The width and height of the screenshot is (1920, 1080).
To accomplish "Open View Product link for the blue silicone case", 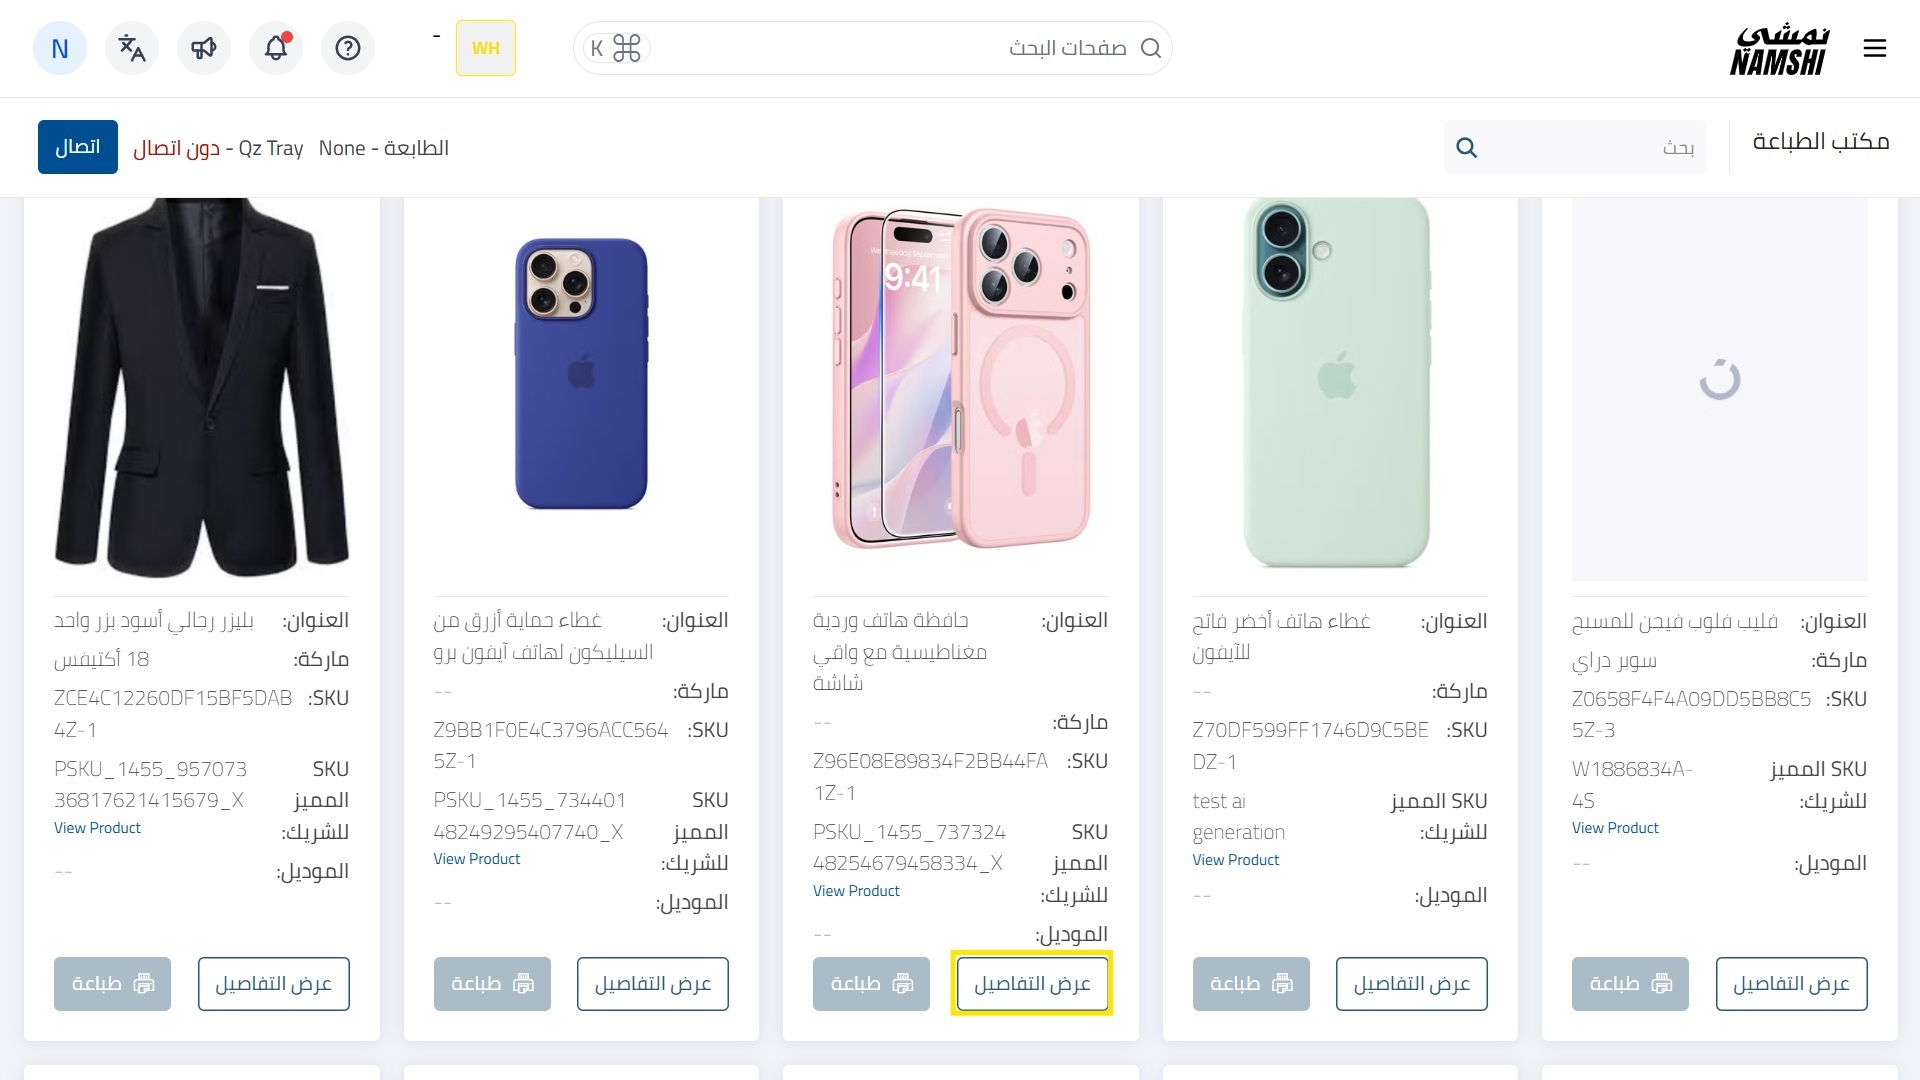I will click(x=477, y=859).
